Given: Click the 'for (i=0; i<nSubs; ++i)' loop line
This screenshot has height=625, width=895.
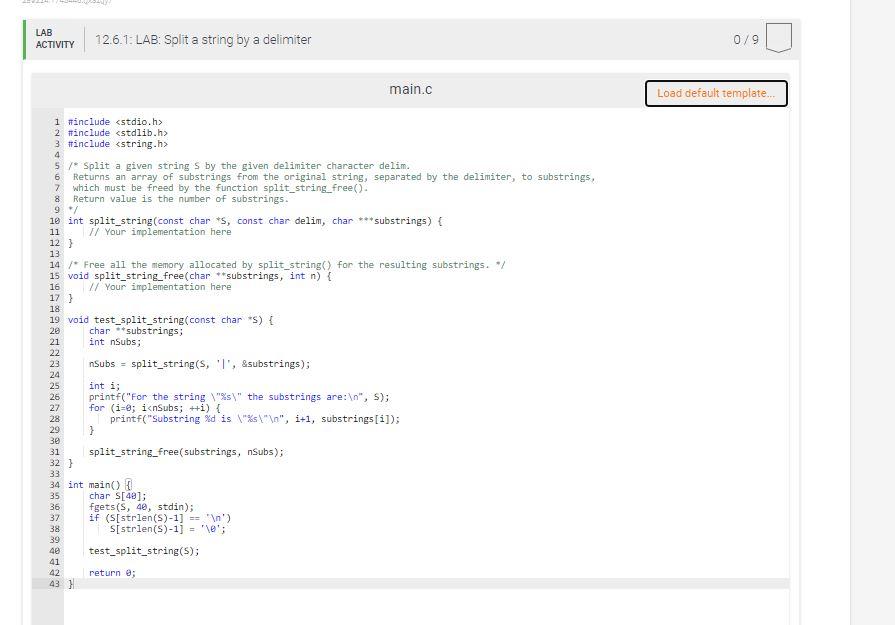Looking at the screenshot, I should [155, 408].
